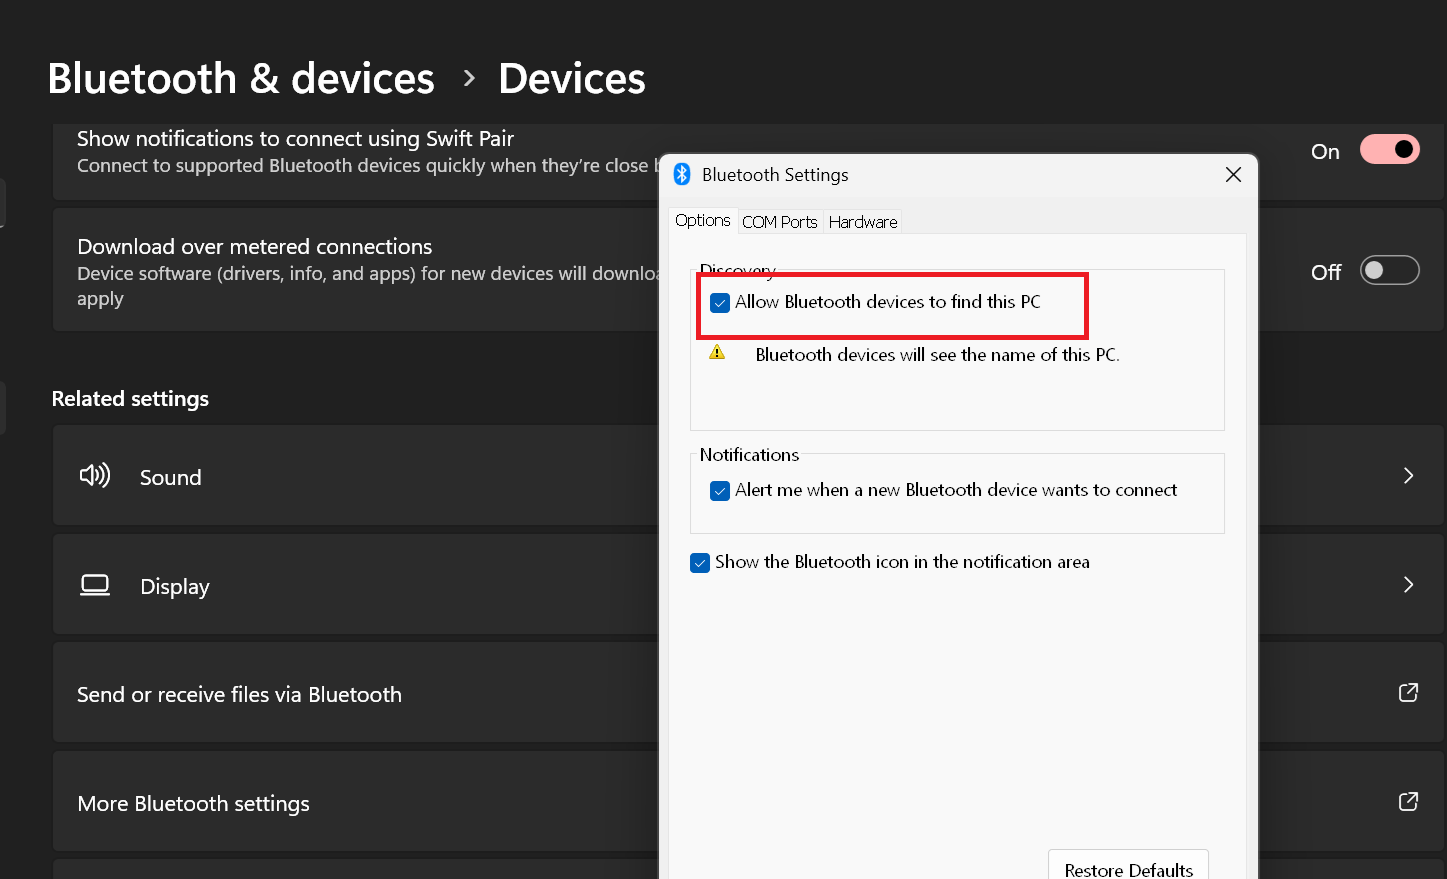Click the Restore Defaults button

[1128, 868]
